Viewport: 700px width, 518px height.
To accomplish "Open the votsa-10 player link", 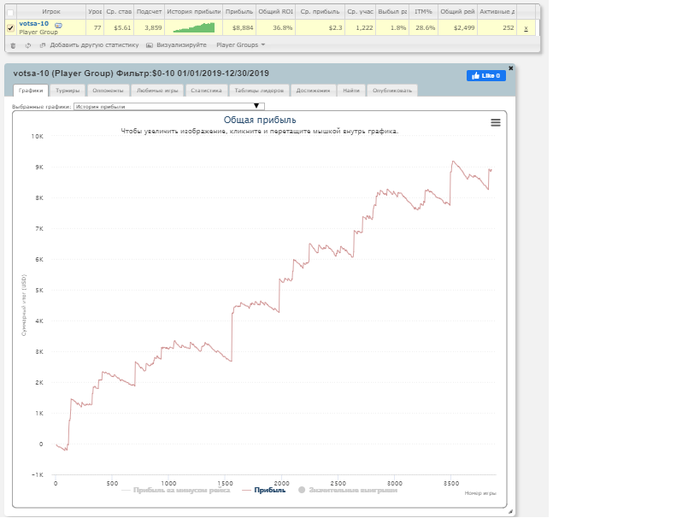I will pos(34,24).
